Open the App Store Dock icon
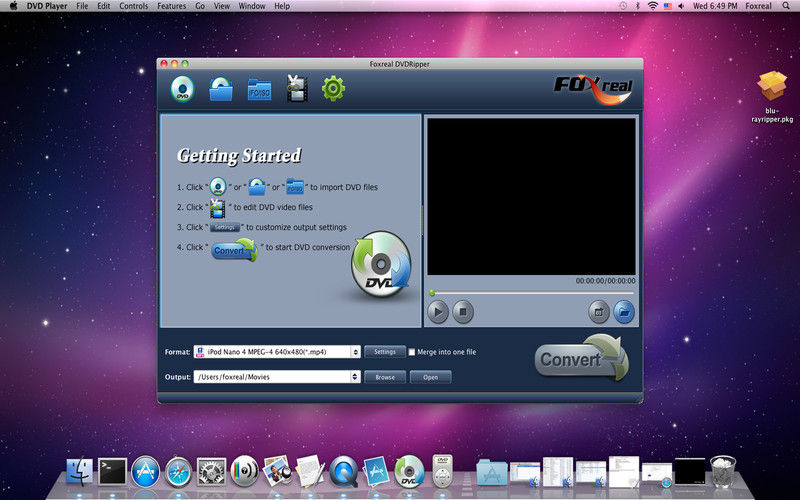Screen dimensions: 800x500 [145, 471]
